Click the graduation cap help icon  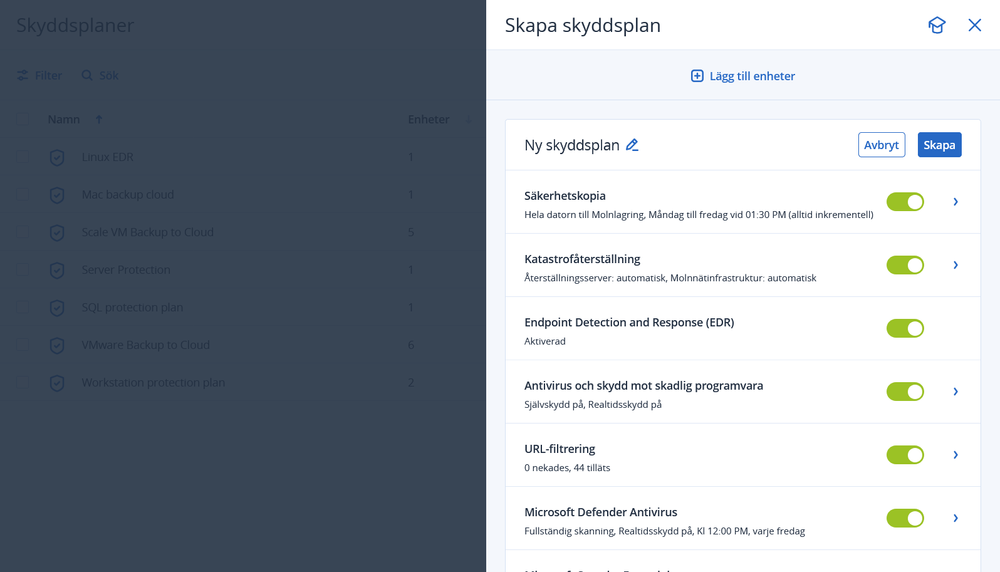(936, 26)
